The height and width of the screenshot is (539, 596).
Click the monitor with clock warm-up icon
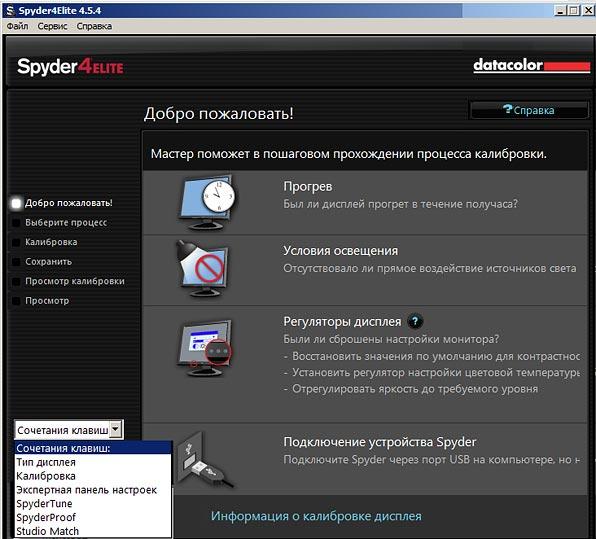(206, 202)
